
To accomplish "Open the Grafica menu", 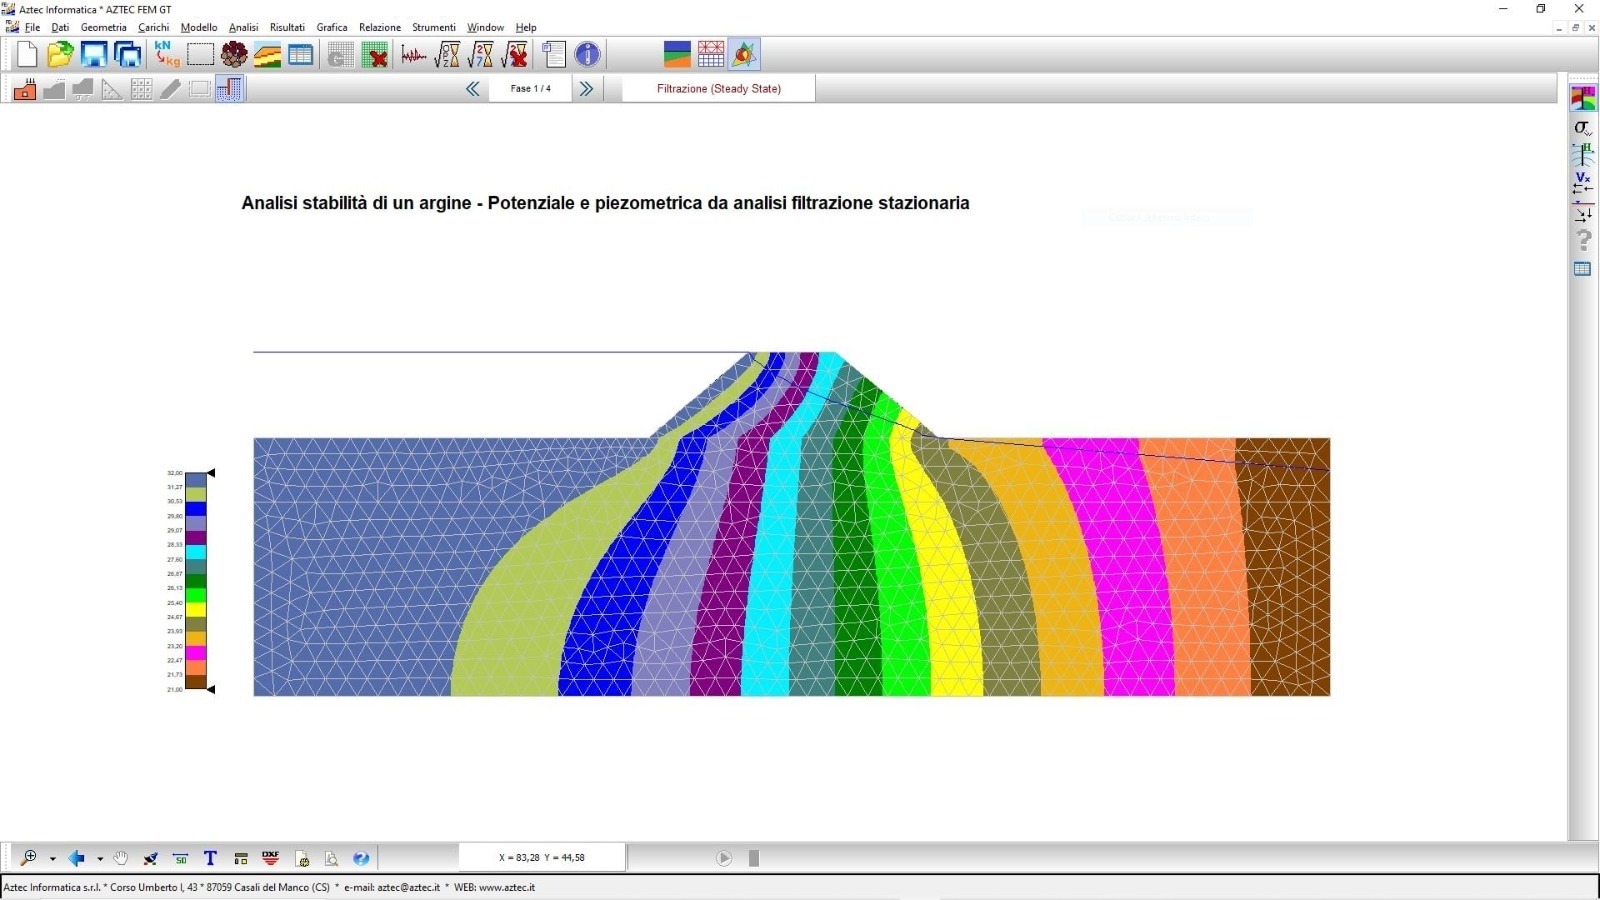I will [x=332, y=28].
